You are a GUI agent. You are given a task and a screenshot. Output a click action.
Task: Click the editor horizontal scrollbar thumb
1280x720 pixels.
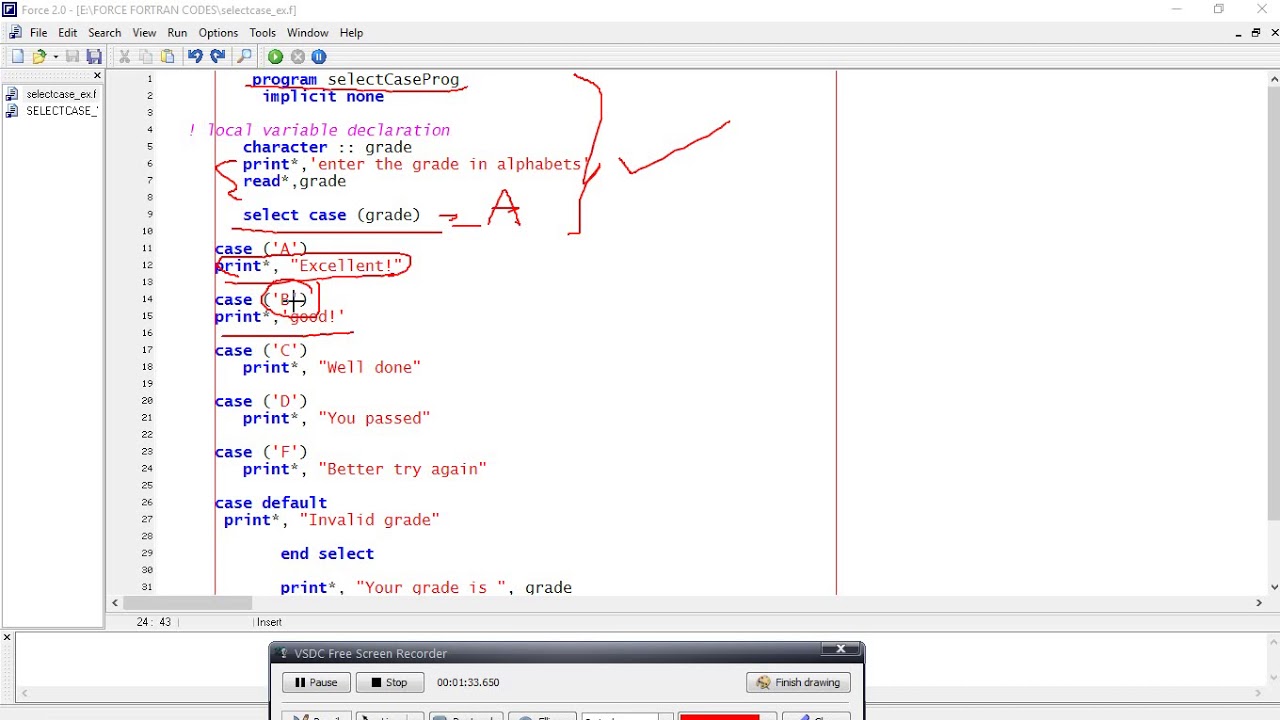click(x=188, y=602)
